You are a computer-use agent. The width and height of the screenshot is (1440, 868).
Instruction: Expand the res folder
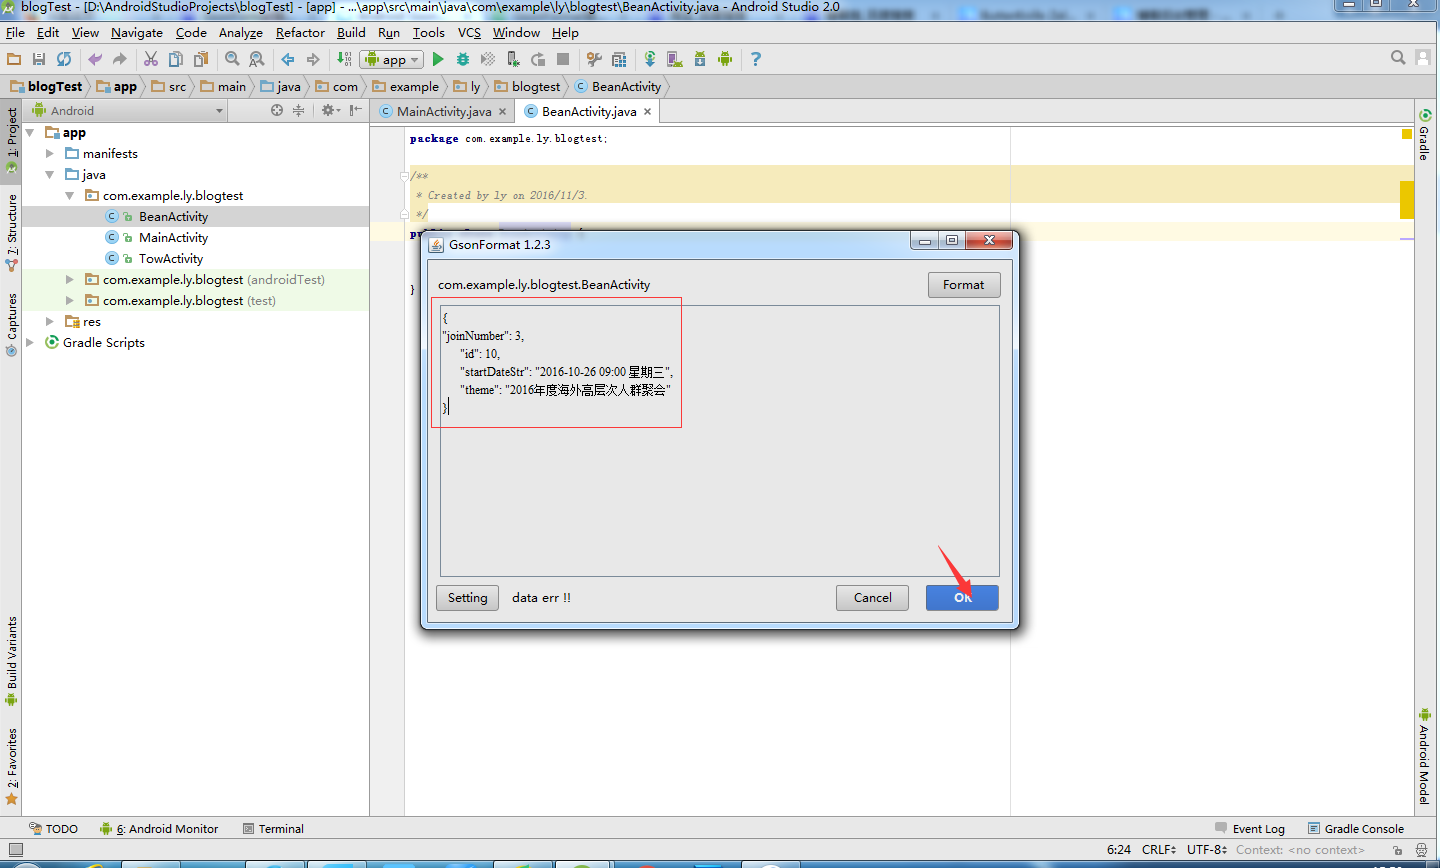(50, 321)
